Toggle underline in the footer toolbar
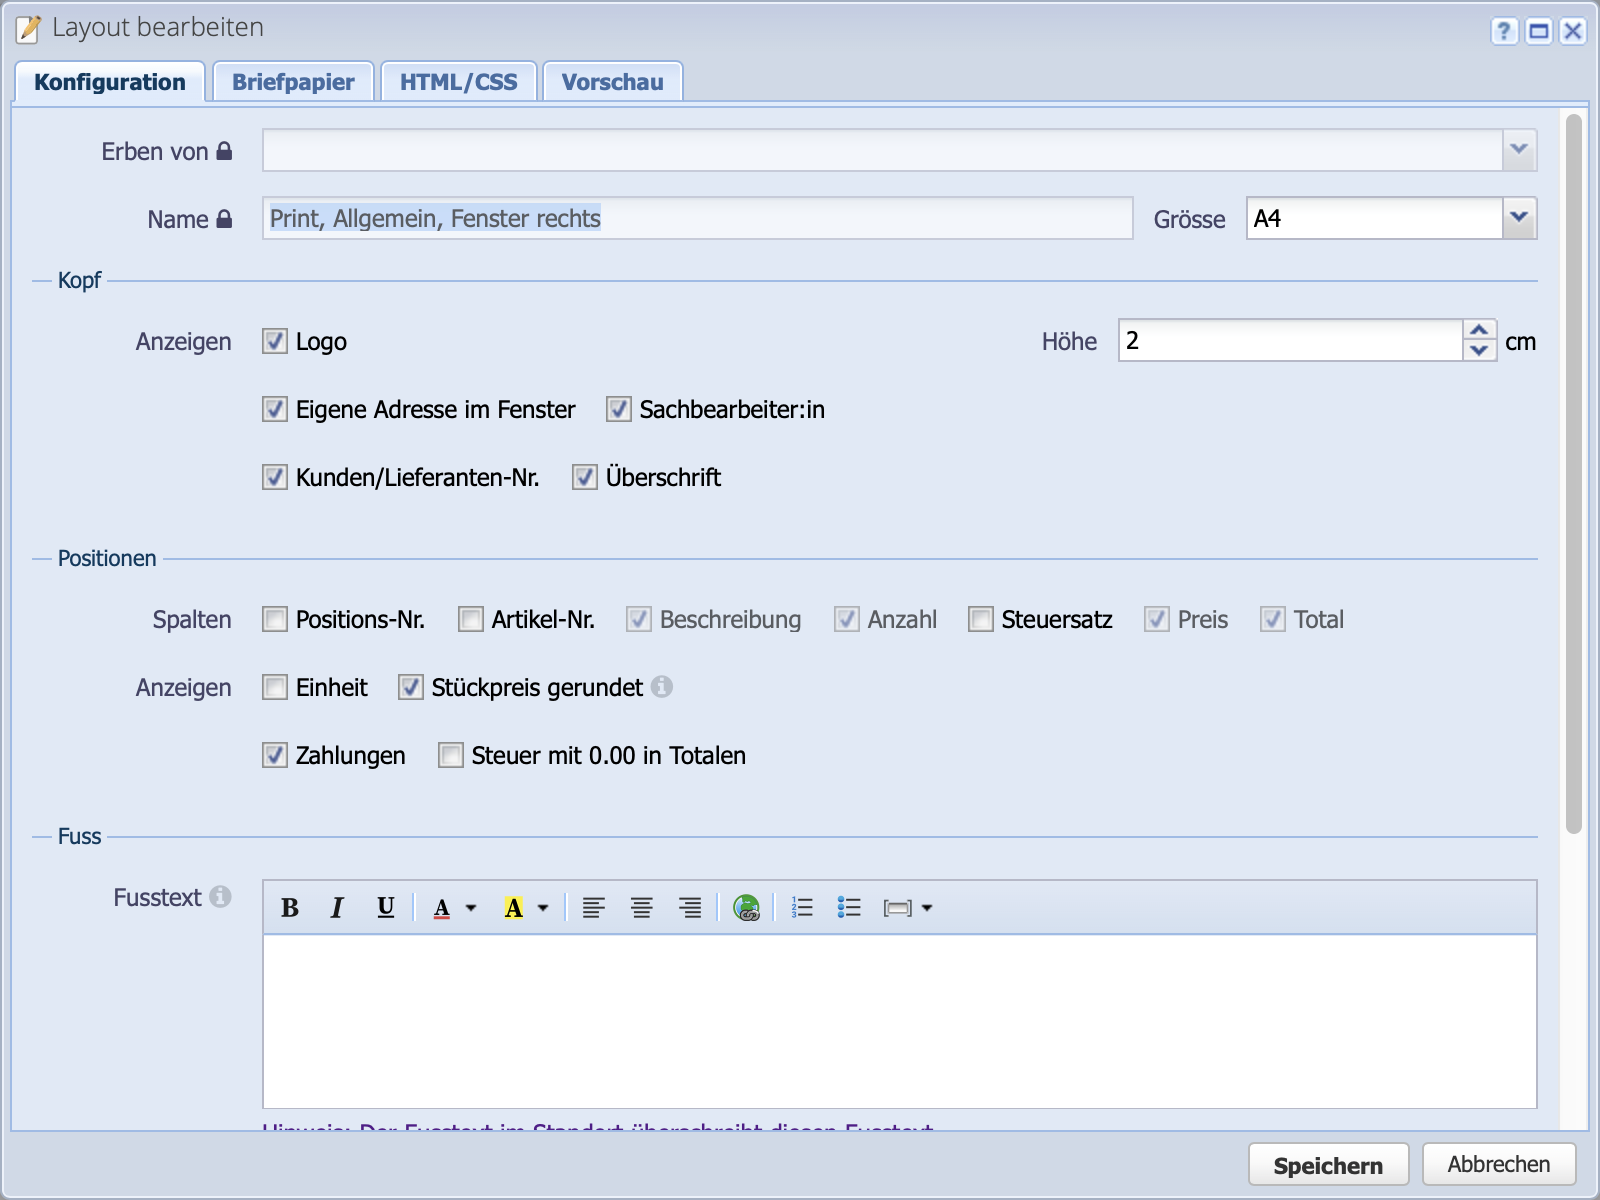Viewport: 1600px width, 1200px height. click(385, 908)
